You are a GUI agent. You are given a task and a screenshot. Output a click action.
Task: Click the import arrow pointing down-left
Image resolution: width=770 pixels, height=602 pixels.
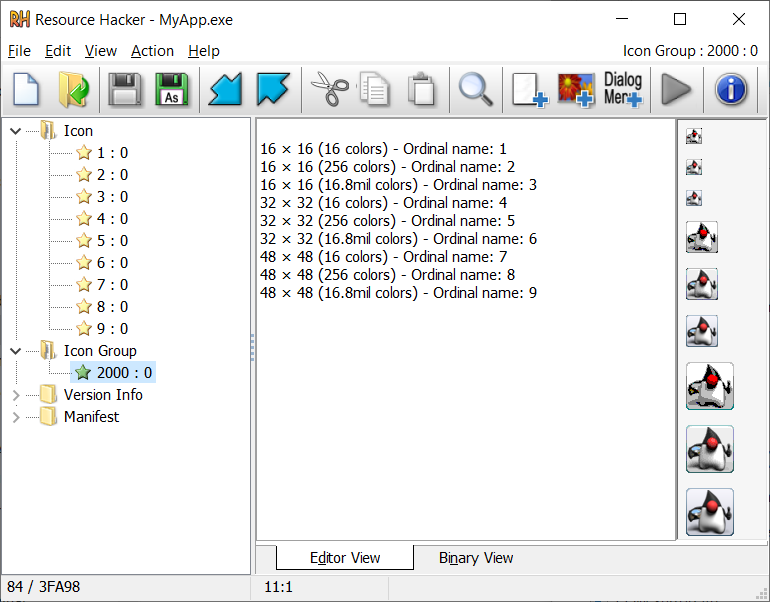tap(225, 89)
